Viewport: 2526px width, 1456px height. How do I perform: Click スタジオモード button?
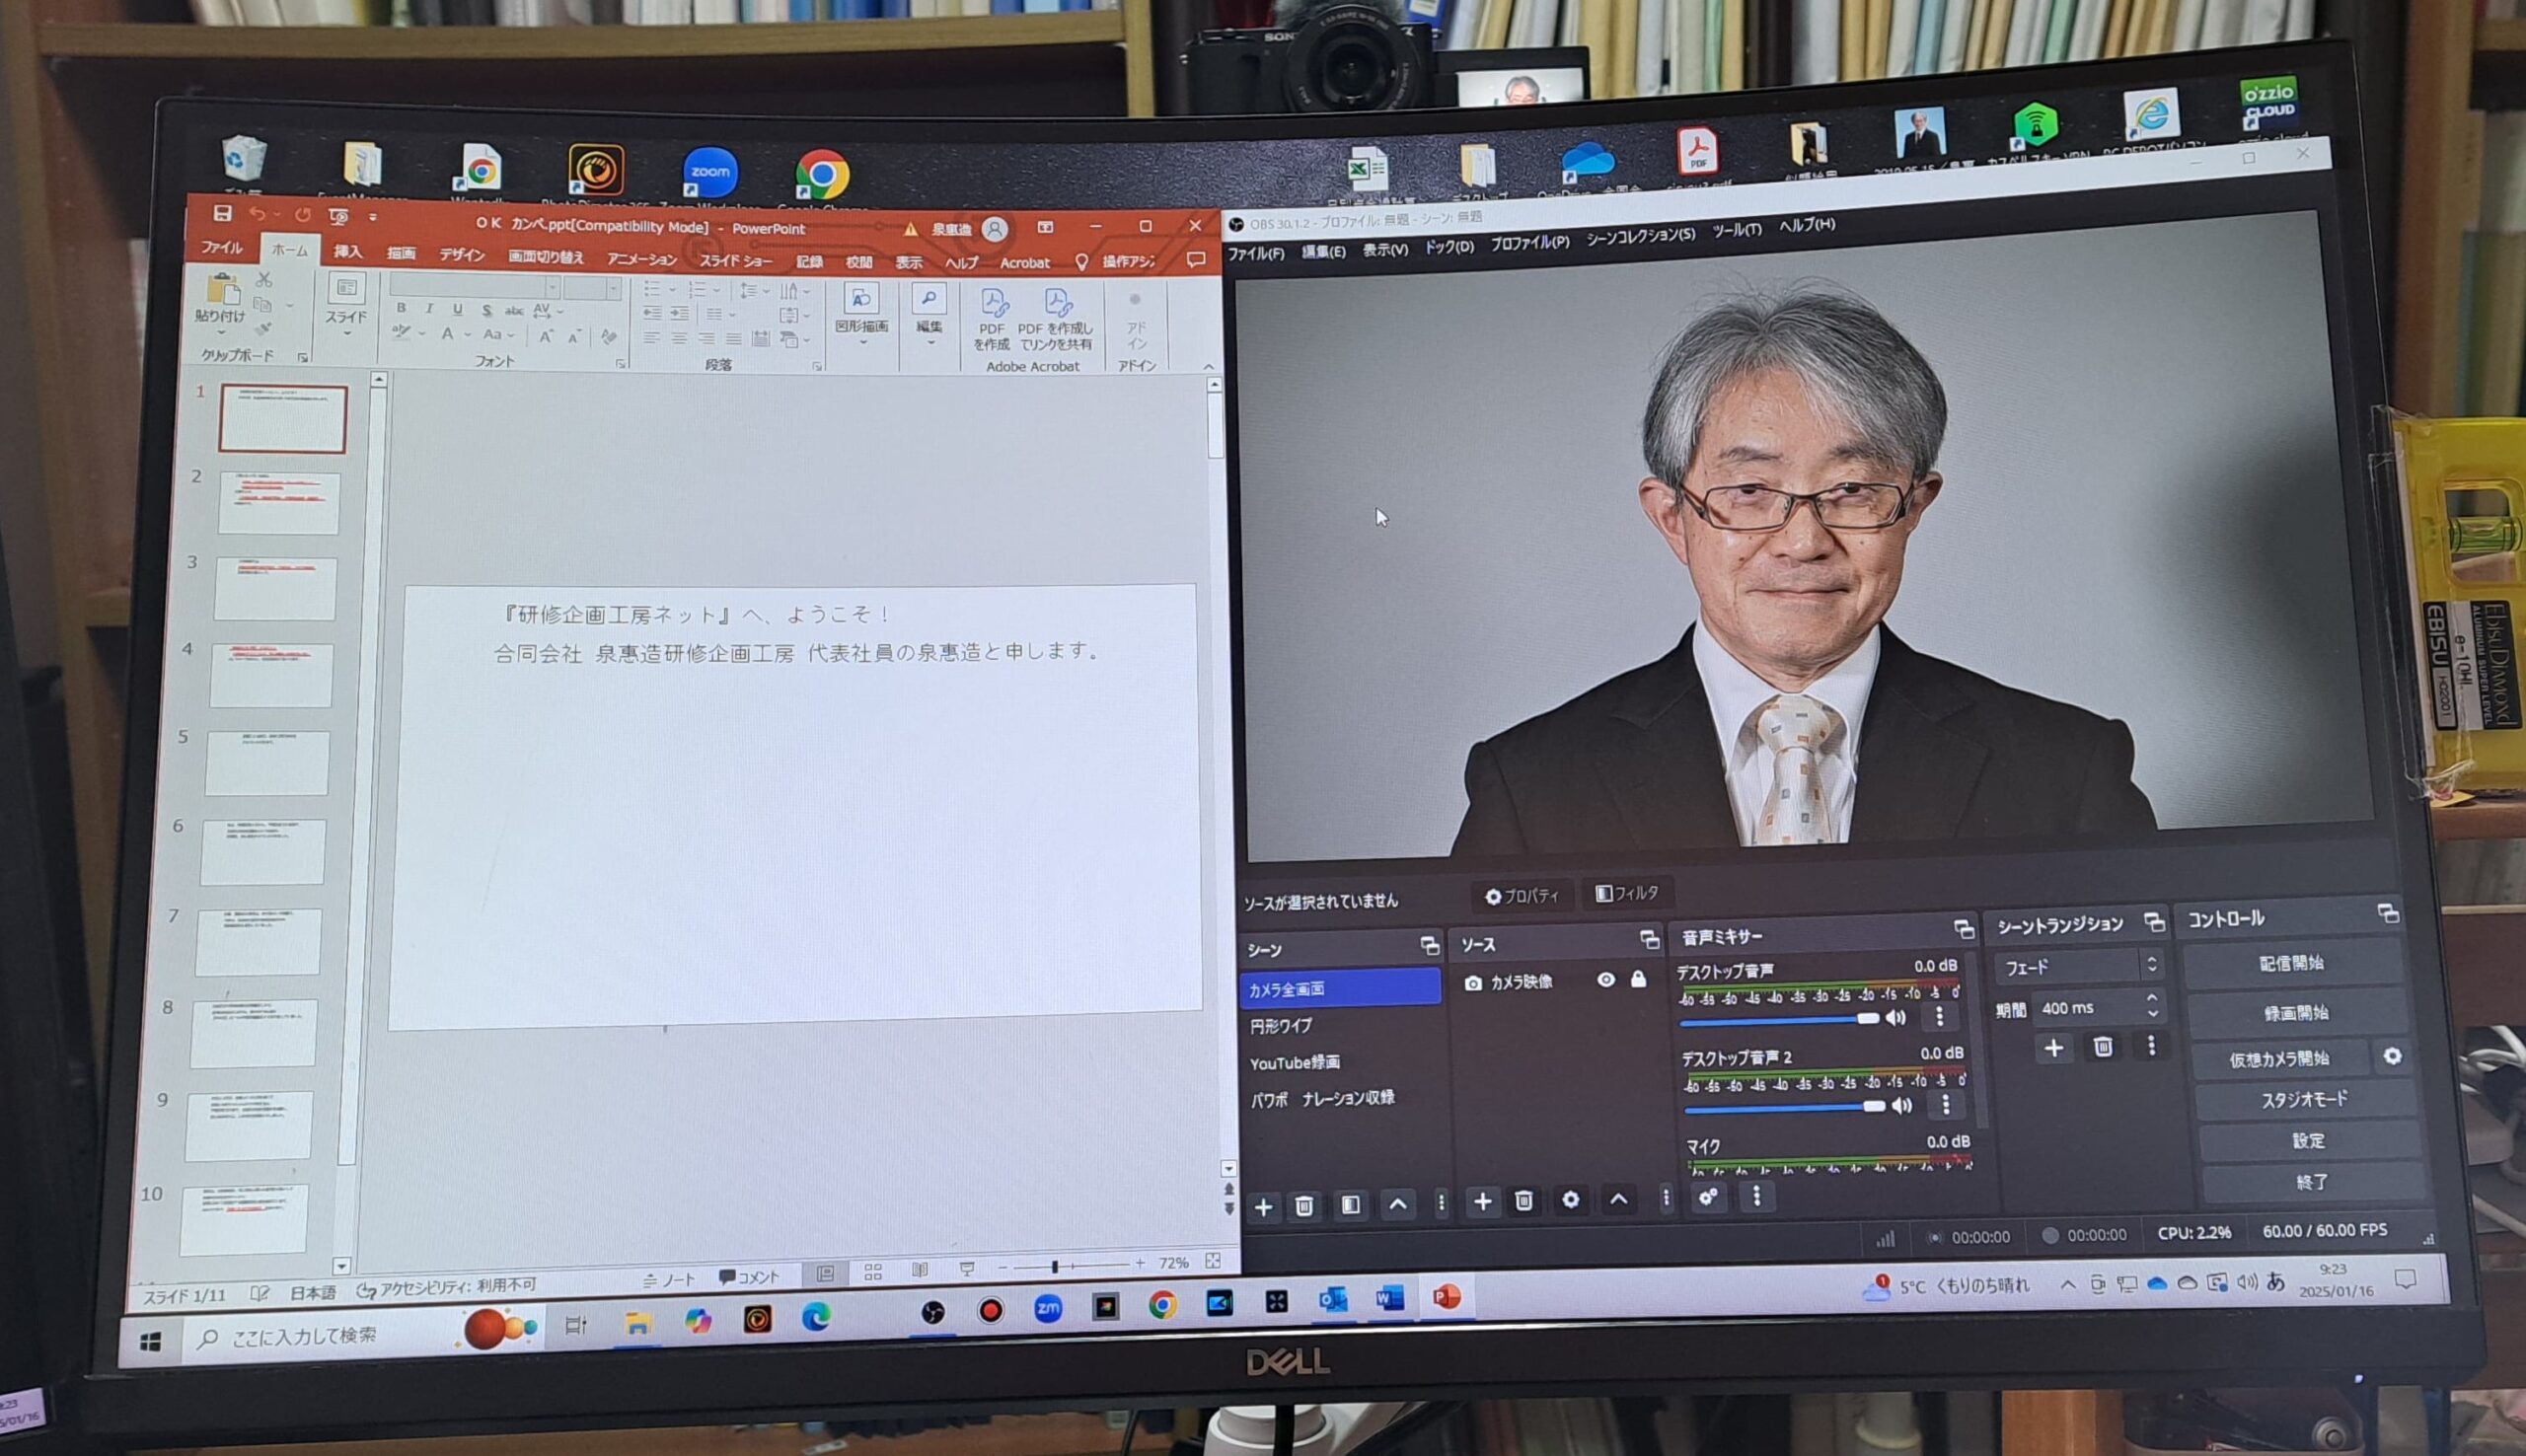tap(2304, 1099)
